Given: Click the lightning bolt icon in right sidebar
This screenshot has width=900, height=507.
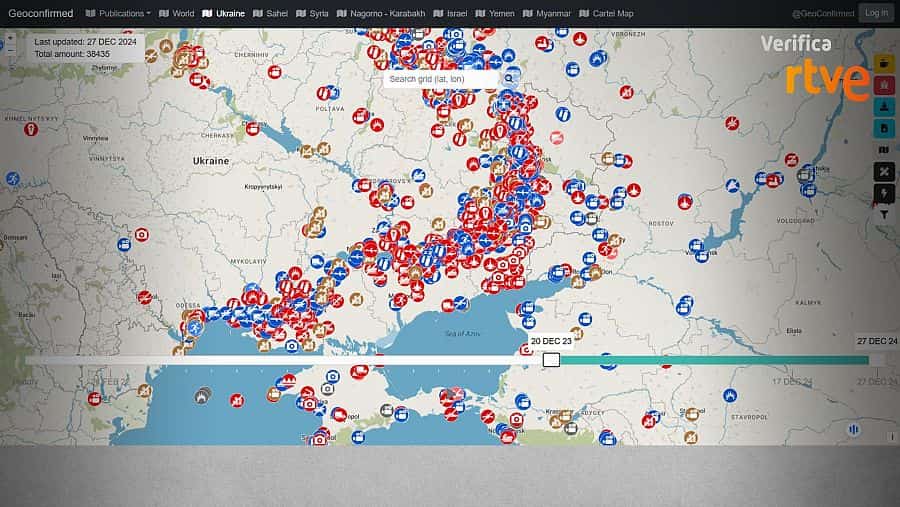Looking at the screenshot, I should point(885,193).
